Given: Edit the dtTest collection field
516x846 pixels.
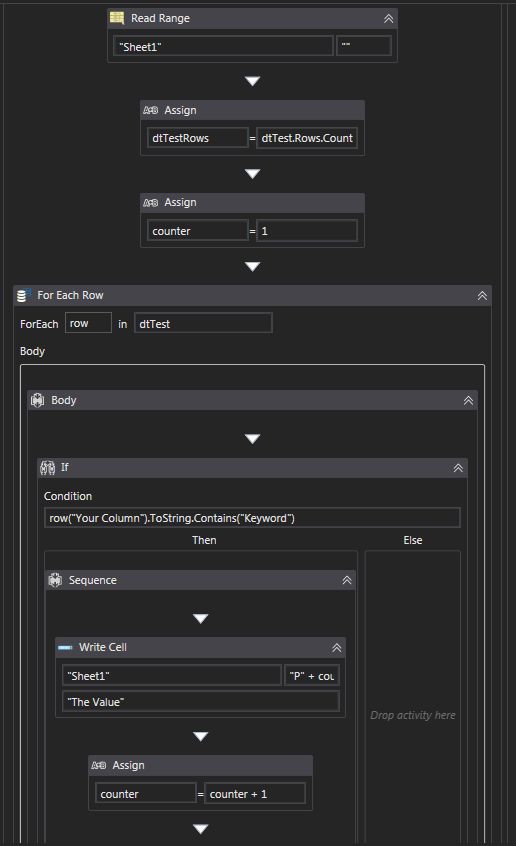Looking at the screenshot, I should [x=203, y=324].
